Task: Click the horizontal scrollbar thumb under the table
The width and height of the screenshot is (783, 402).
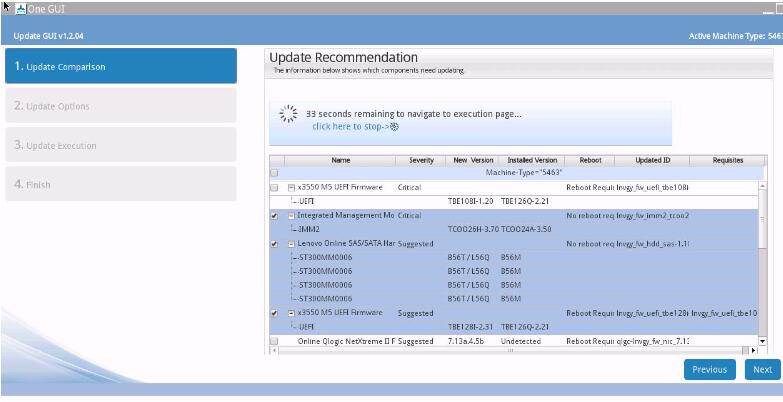Action: pyautogui.click(x=510, y=351)
